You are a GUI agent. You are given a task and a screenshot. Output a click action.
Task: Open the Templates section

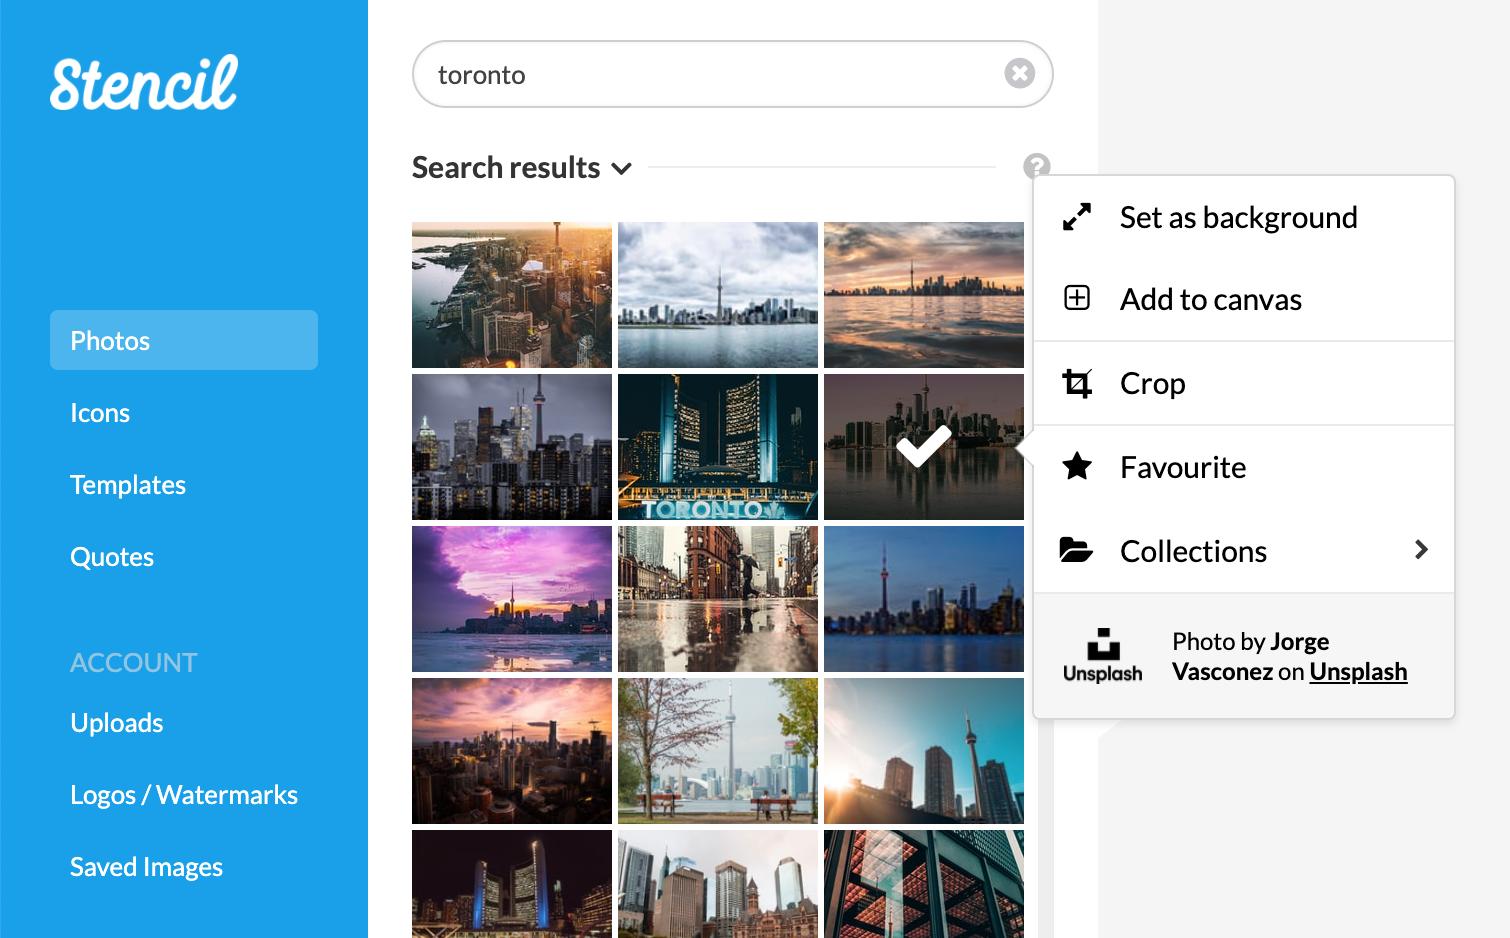click(x=127, y=485)
